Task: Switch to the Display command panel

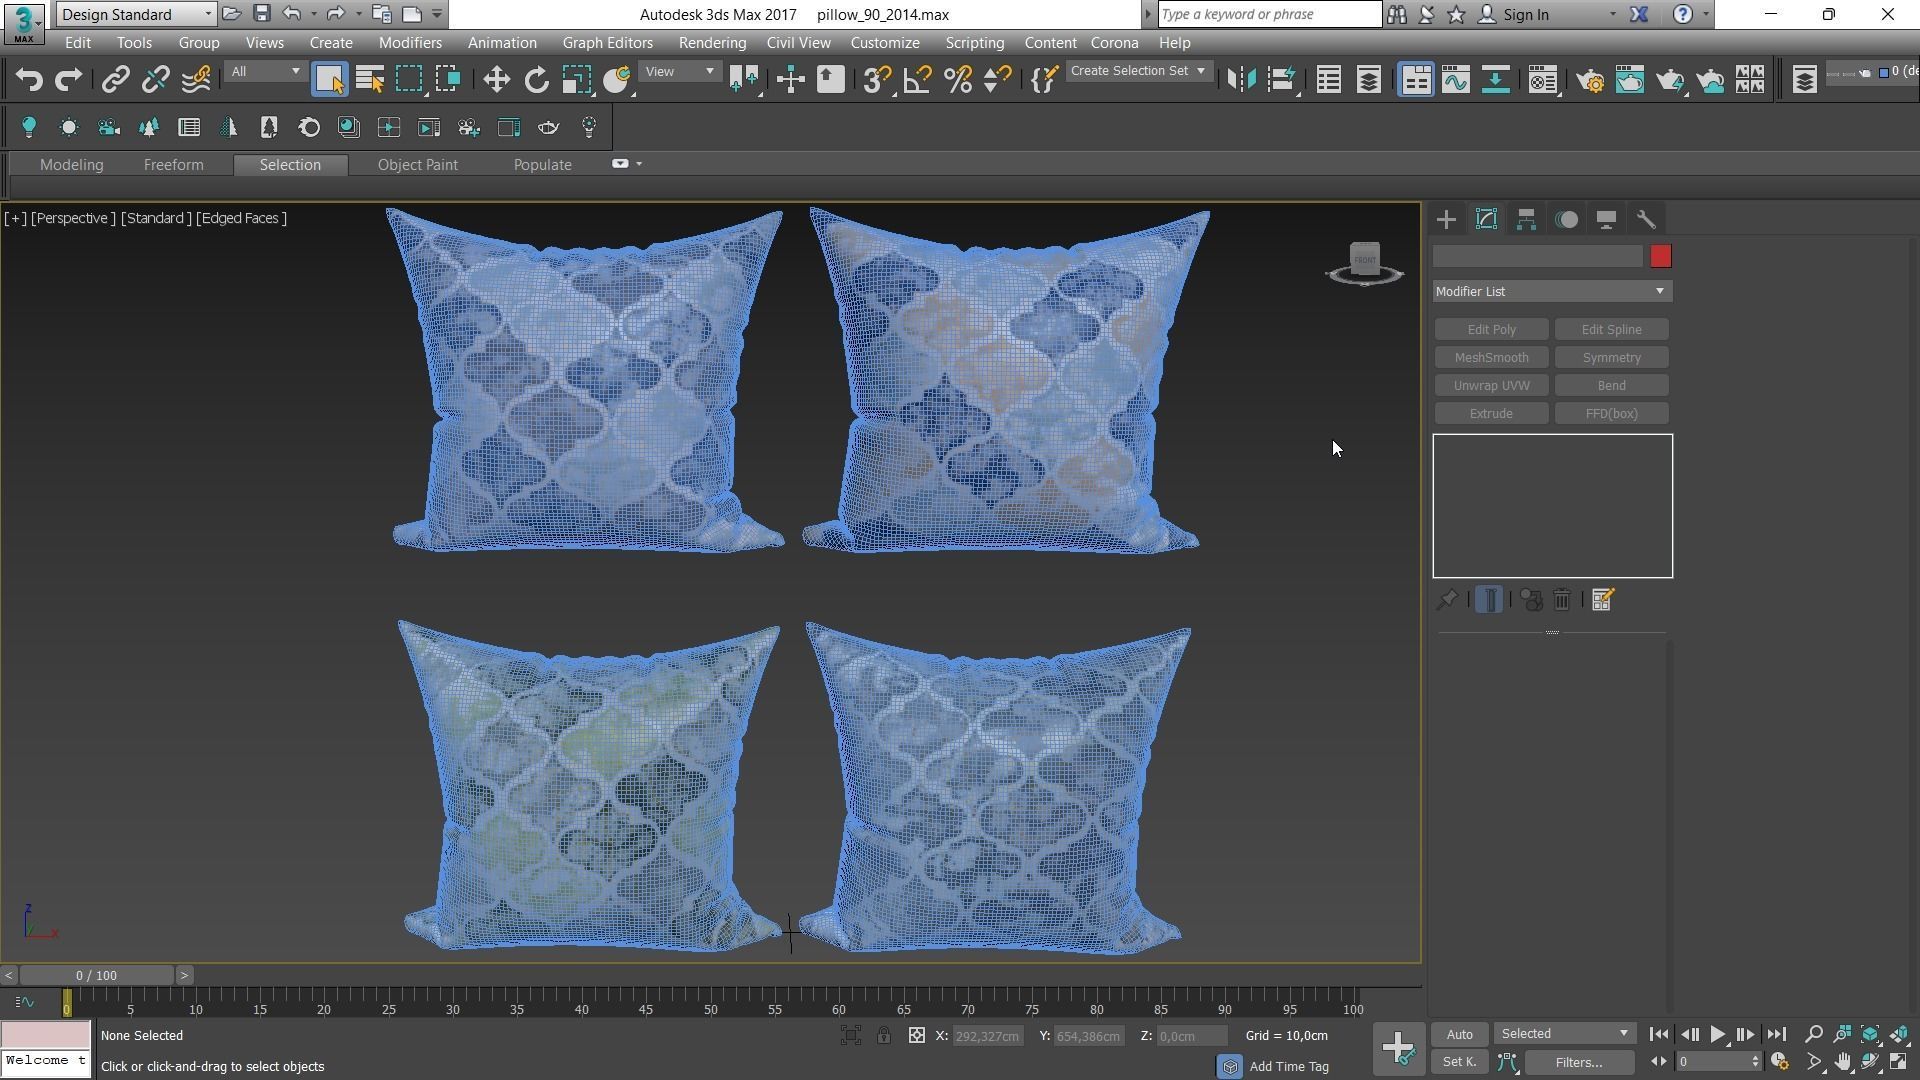Action: 1606,220
